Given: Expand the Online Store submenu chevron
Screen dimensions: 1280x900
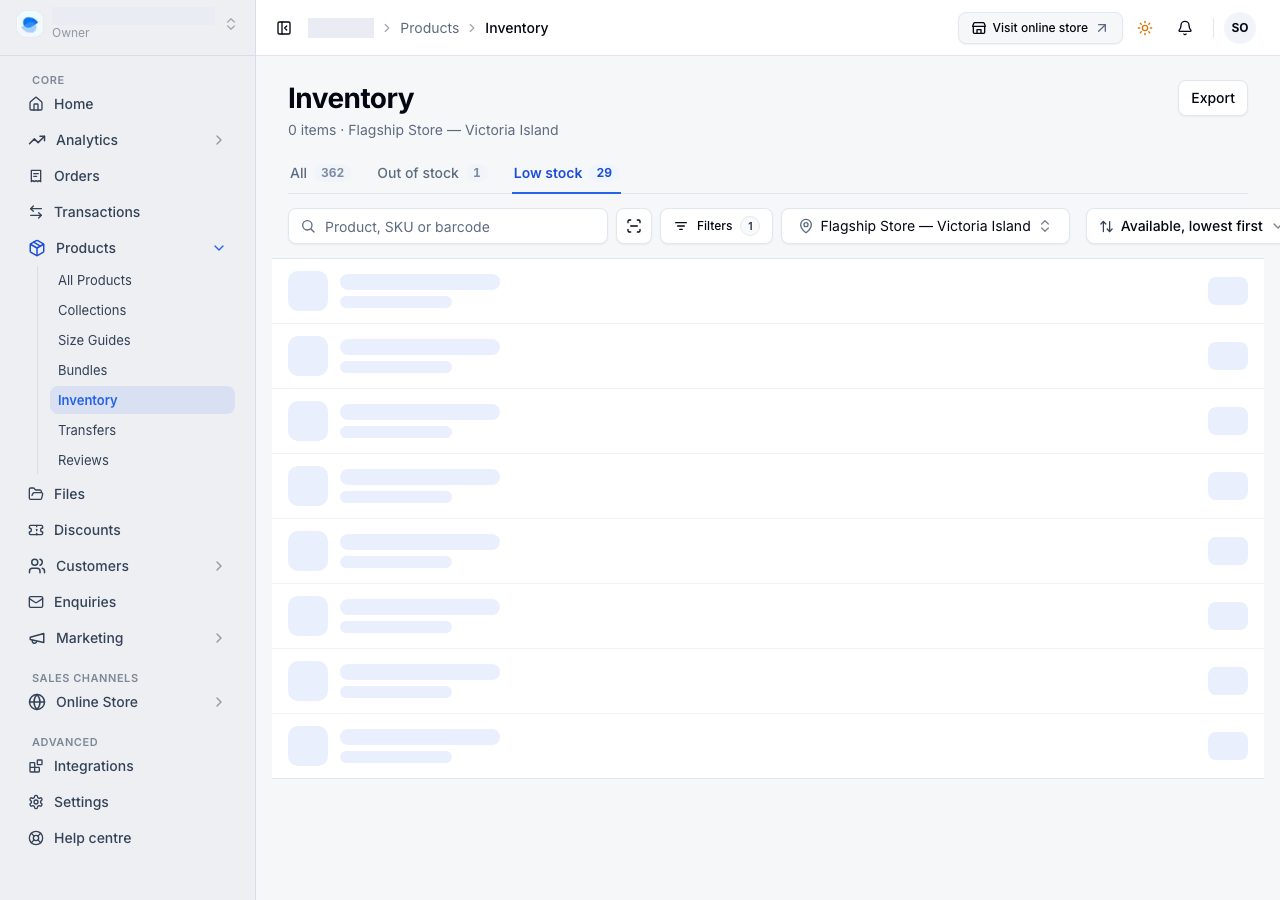Looking at the screenshot, I should [219, 702].
